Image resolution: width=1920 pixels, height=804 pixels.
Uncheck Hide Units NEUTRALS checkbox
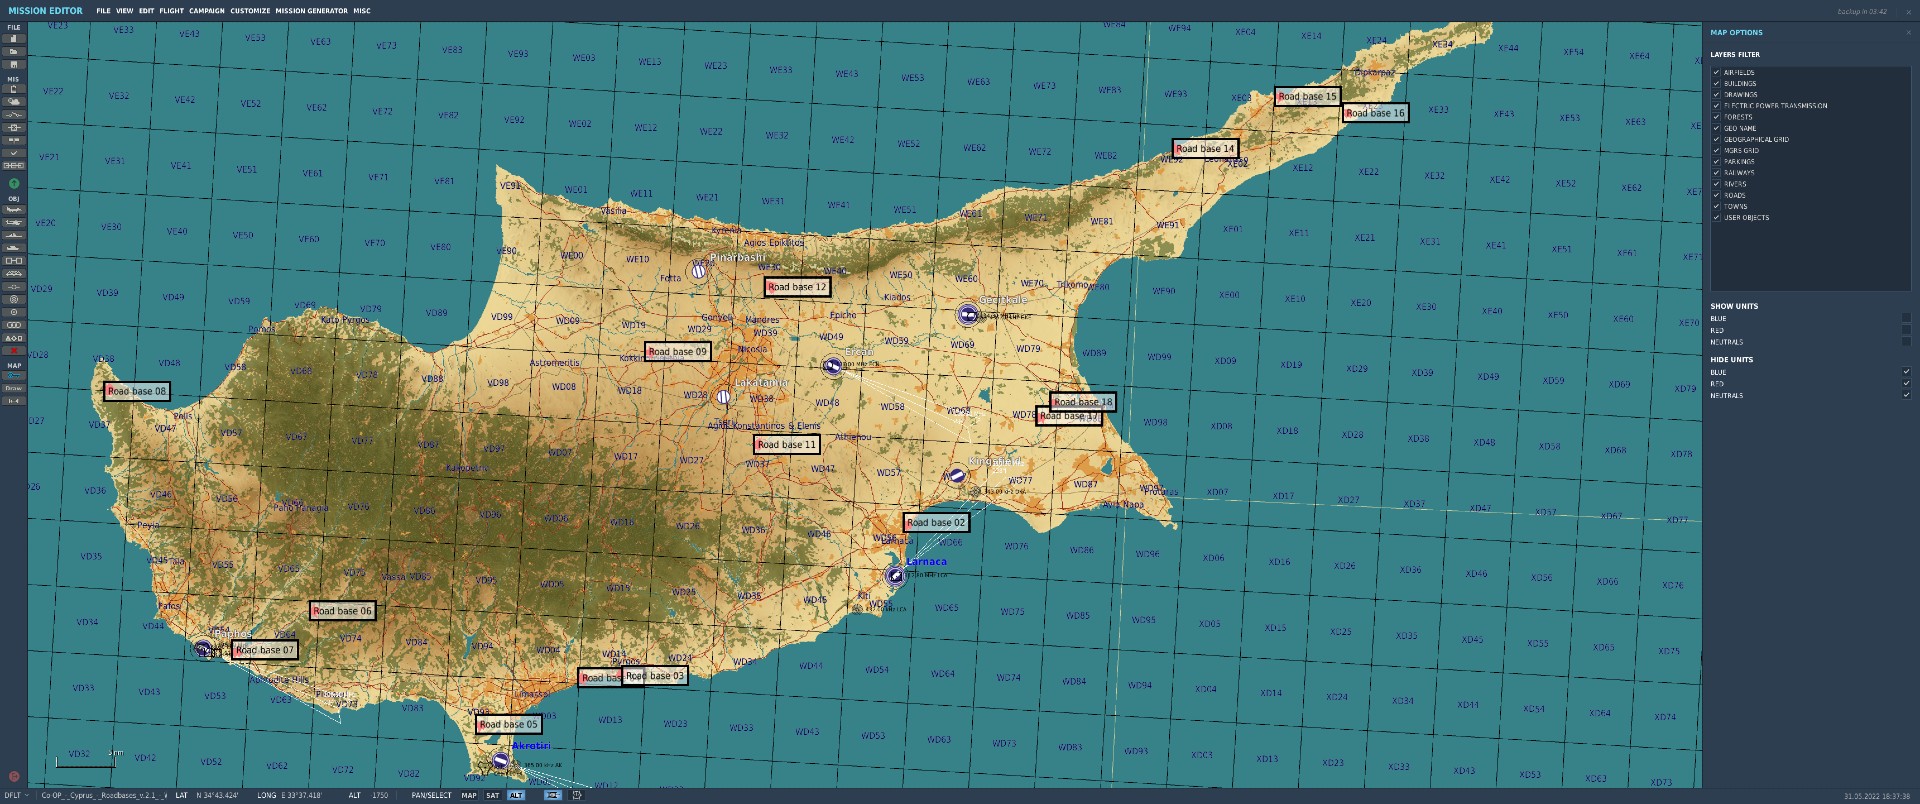pos(1906,395)
